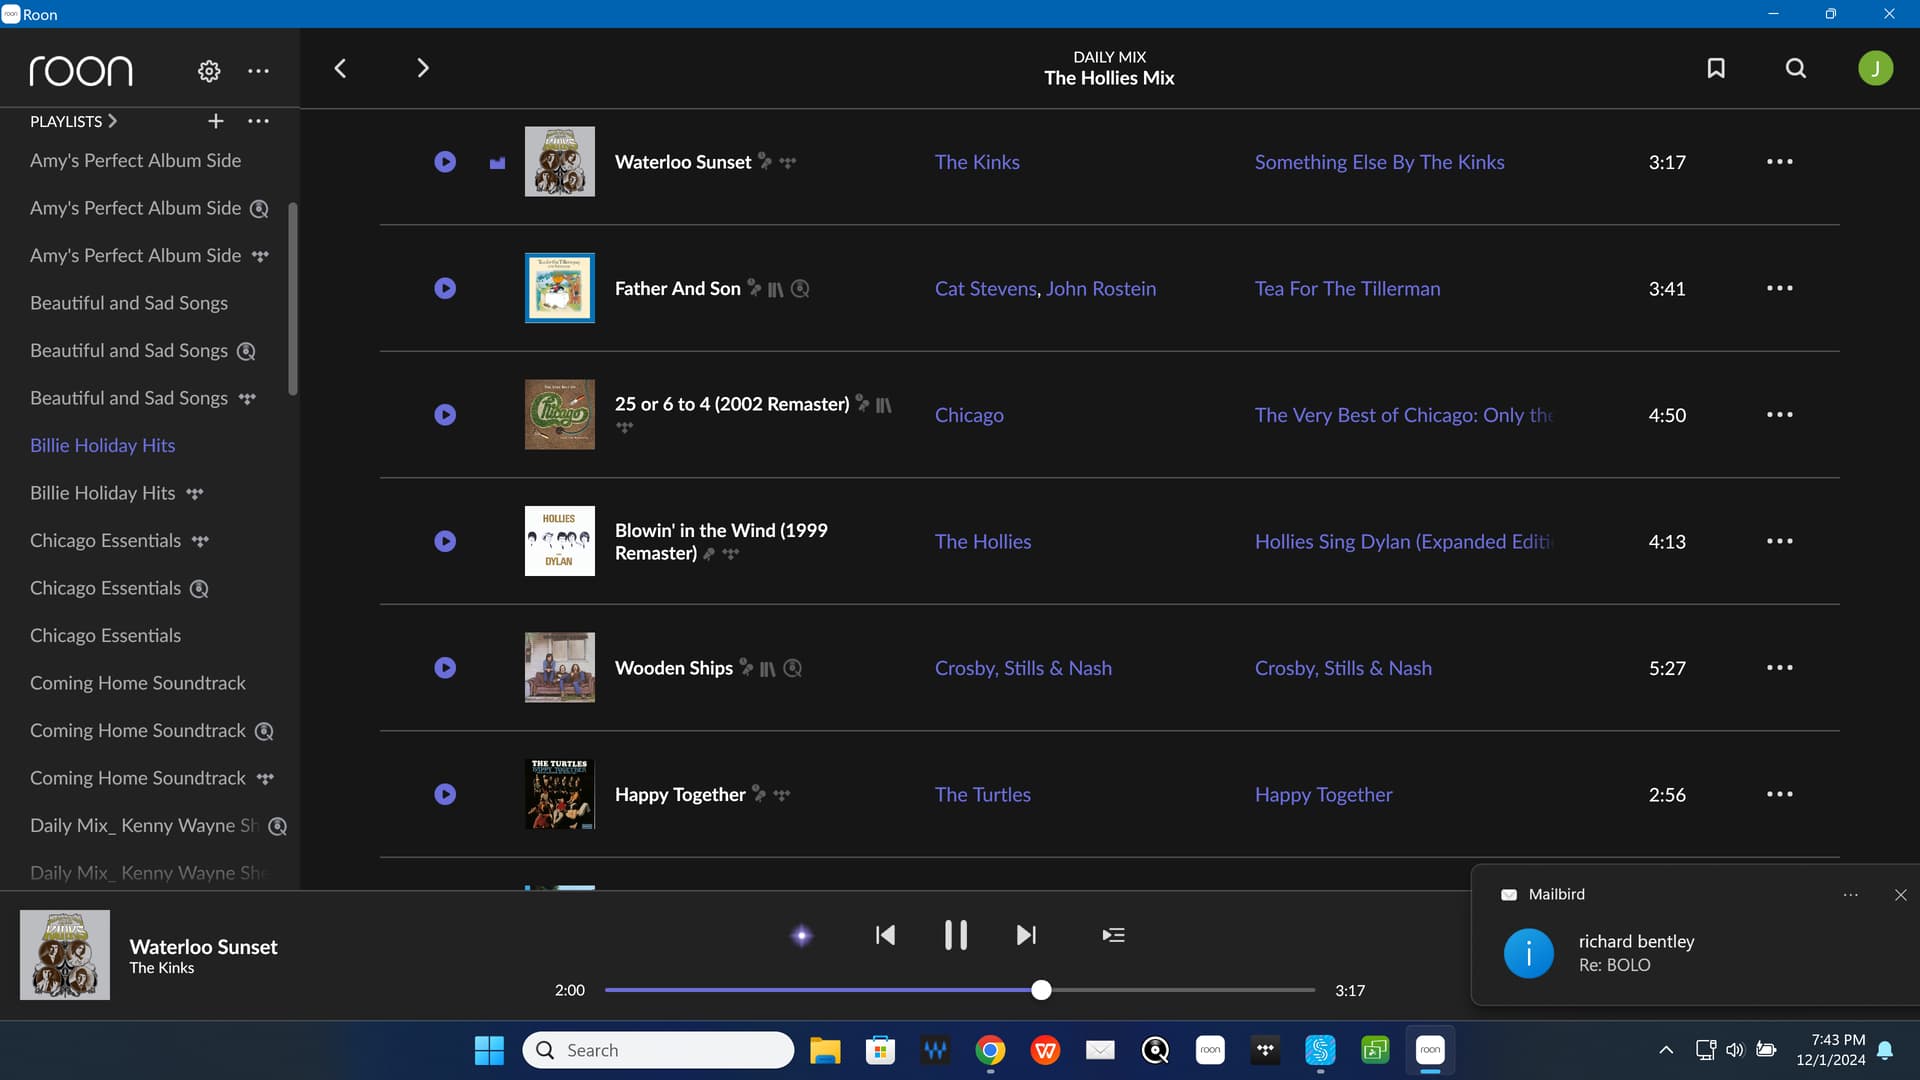Skip to the next track
1920x1080 pixels.
[x=1026, y=935]
